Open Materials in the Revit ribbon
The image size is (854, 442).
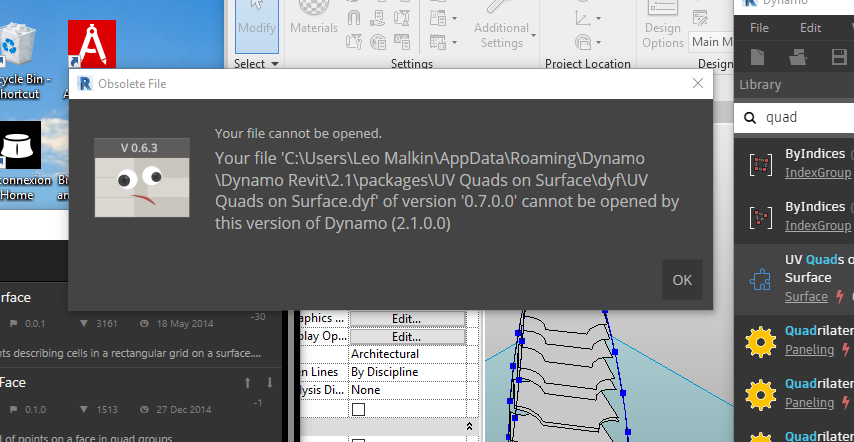(x=314, y=19)
